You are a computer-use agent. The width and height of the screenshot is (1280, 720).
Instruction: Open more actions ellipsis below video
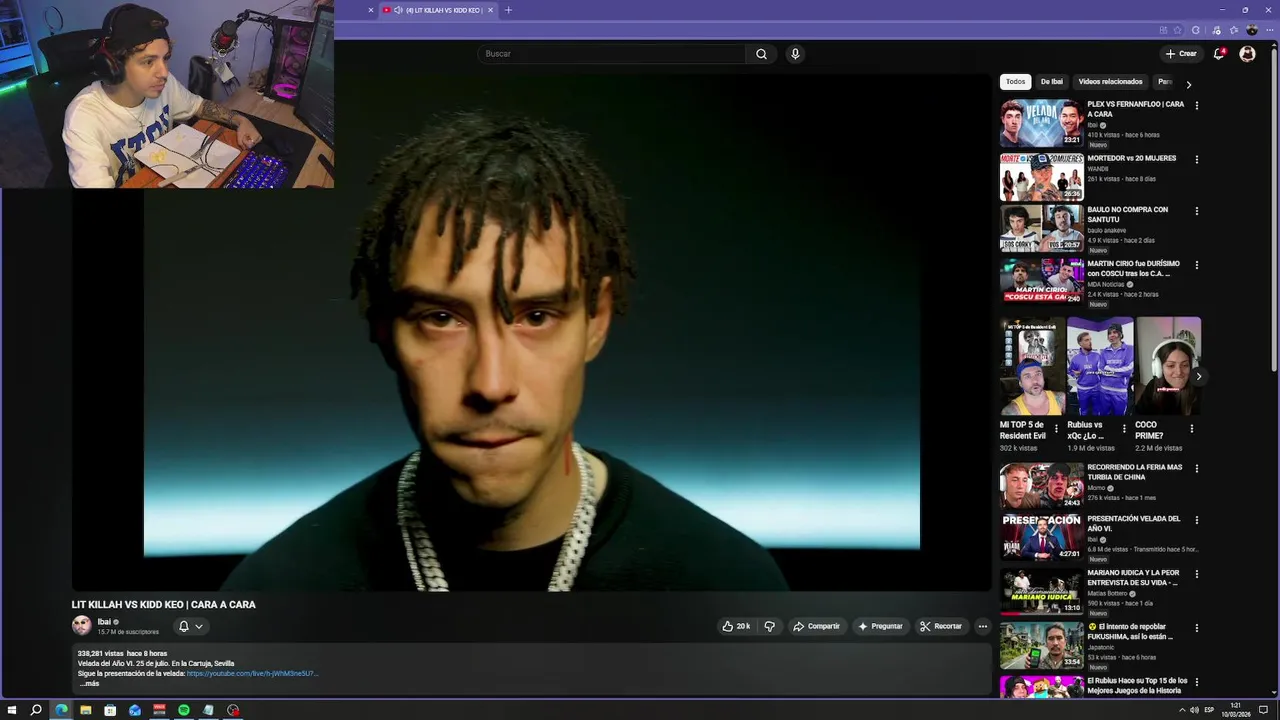tap(982, 626)
